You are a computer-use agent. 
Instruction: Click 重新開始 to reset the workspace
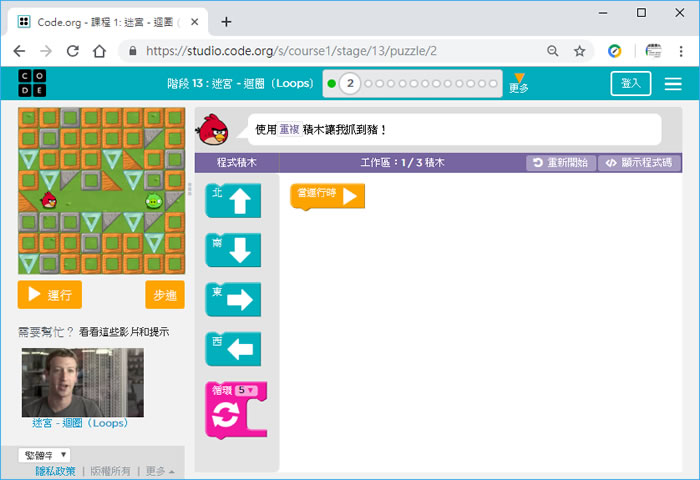tap(561, 163)
